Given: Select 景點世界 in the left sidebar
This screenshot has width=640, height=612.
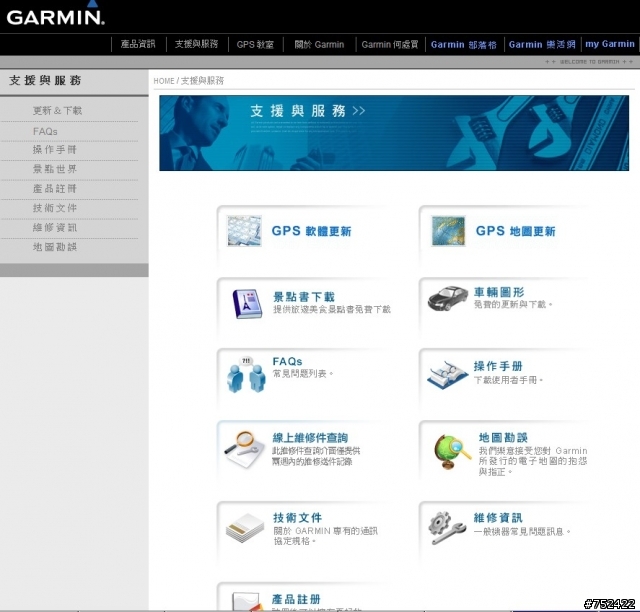Looking at the screenshot, I should coord(55,169).
